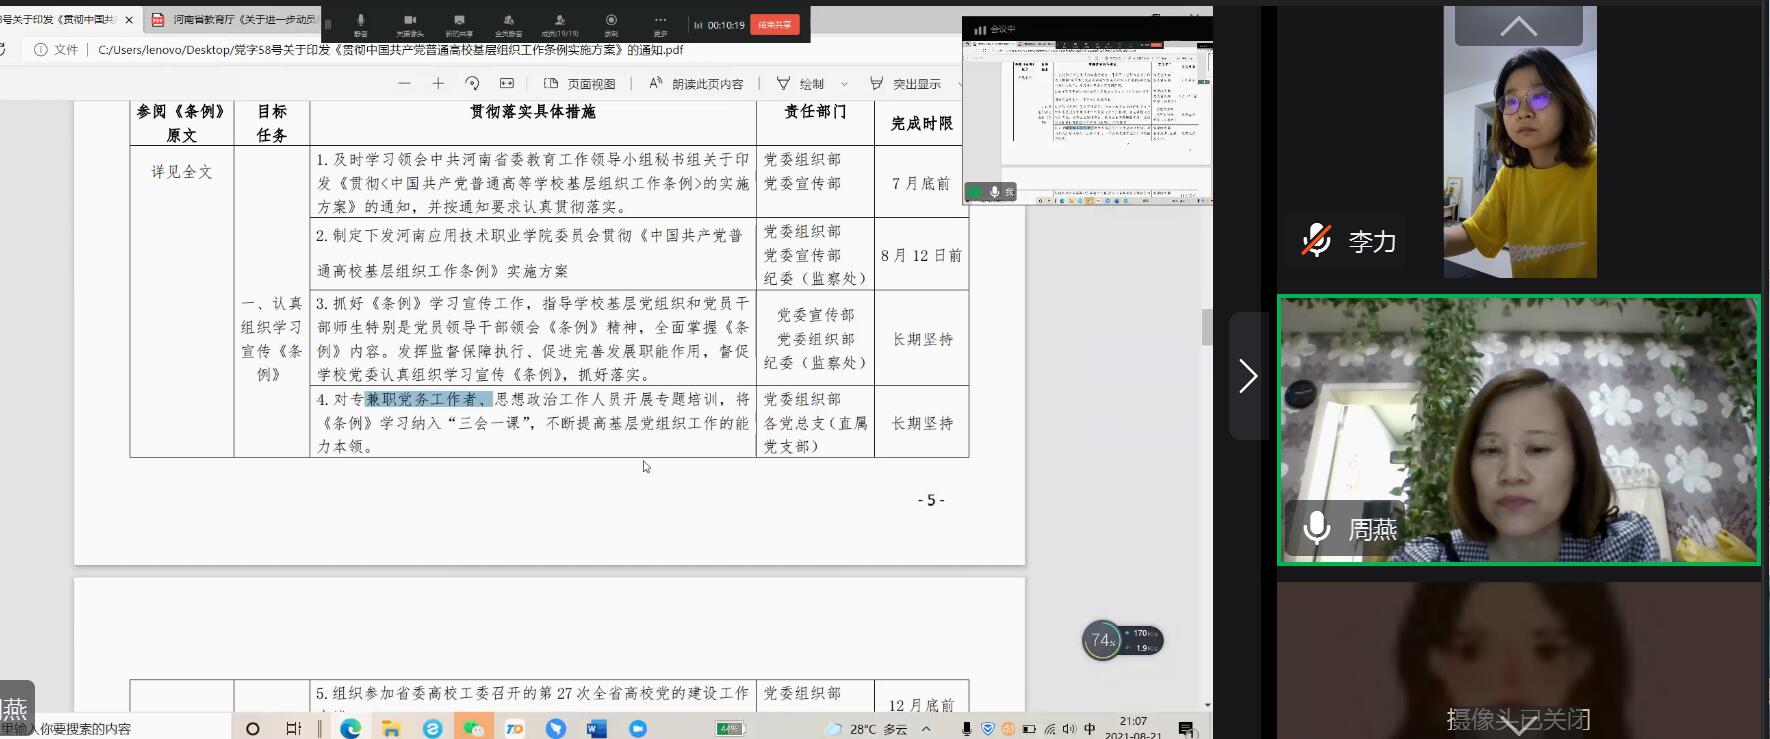This screenshot has height=739, width=1770.
Task: Switch to the 河南省教育厅 PDF tab
Action: [234, 19]
